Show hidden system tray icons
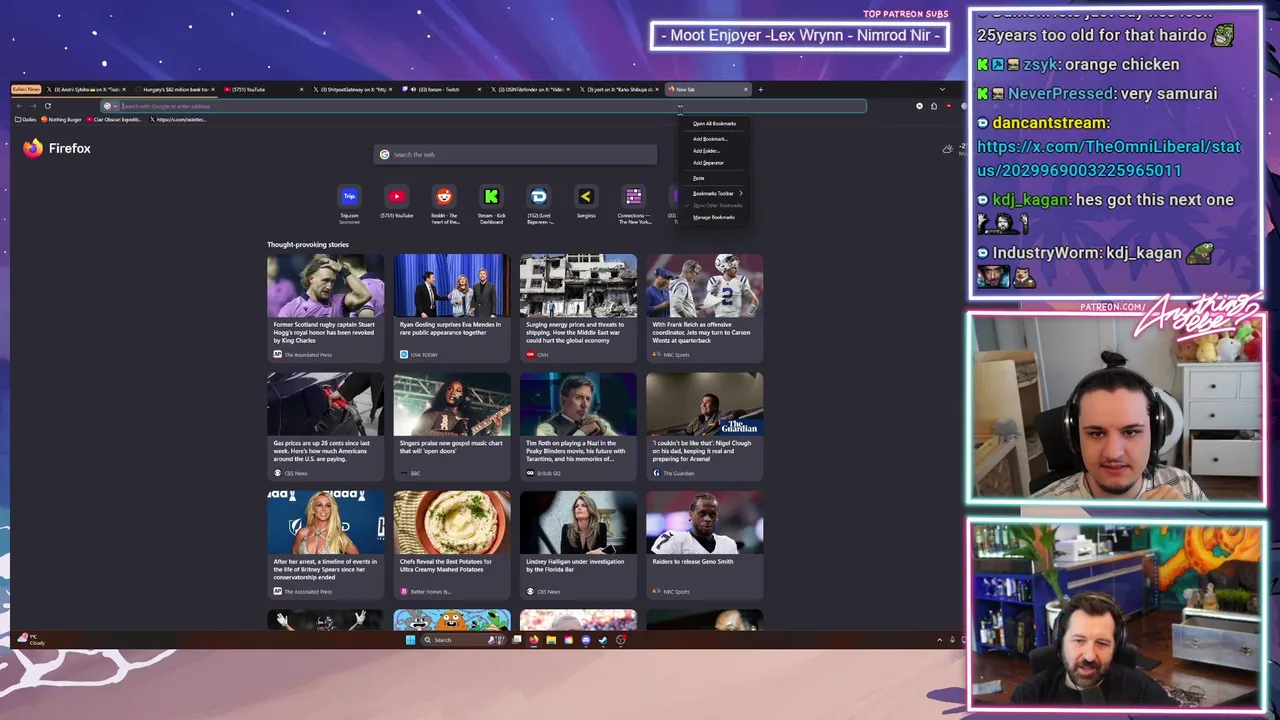Screen dimensions: 1280x720 [x=939, y=640]
